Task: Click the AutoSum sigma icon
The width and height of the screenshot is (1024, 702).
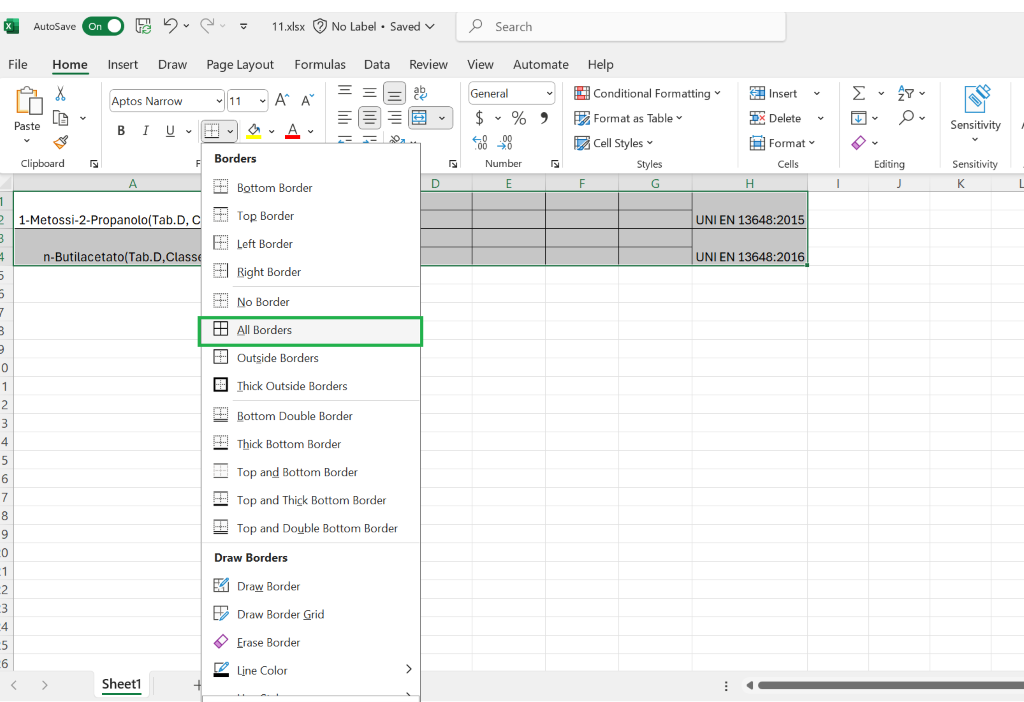Action: [859, 93]
